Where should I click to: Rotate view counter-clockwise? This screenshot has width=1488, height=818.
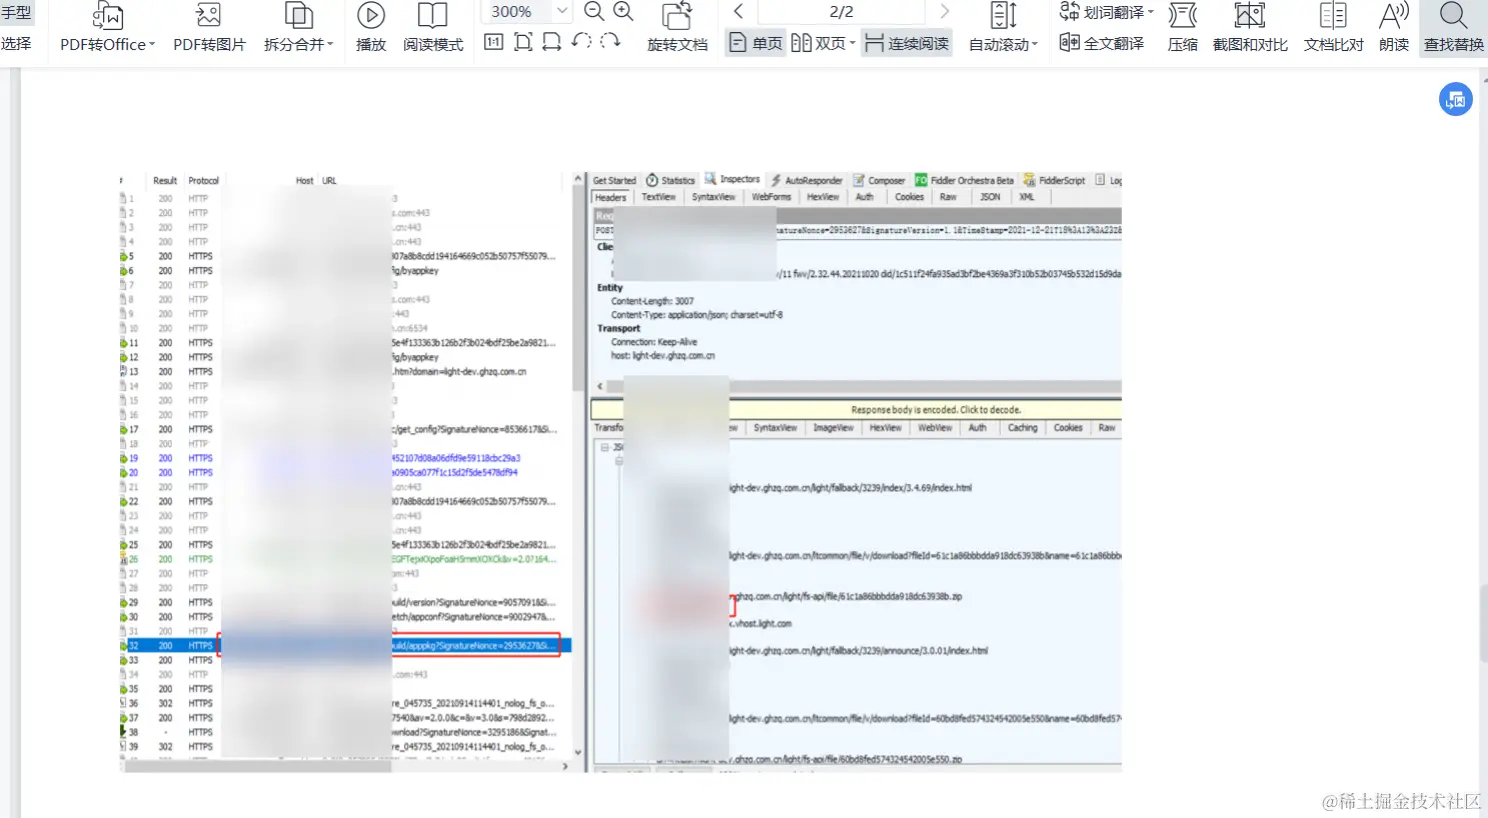pyautogui.click(x=582, y=42)
